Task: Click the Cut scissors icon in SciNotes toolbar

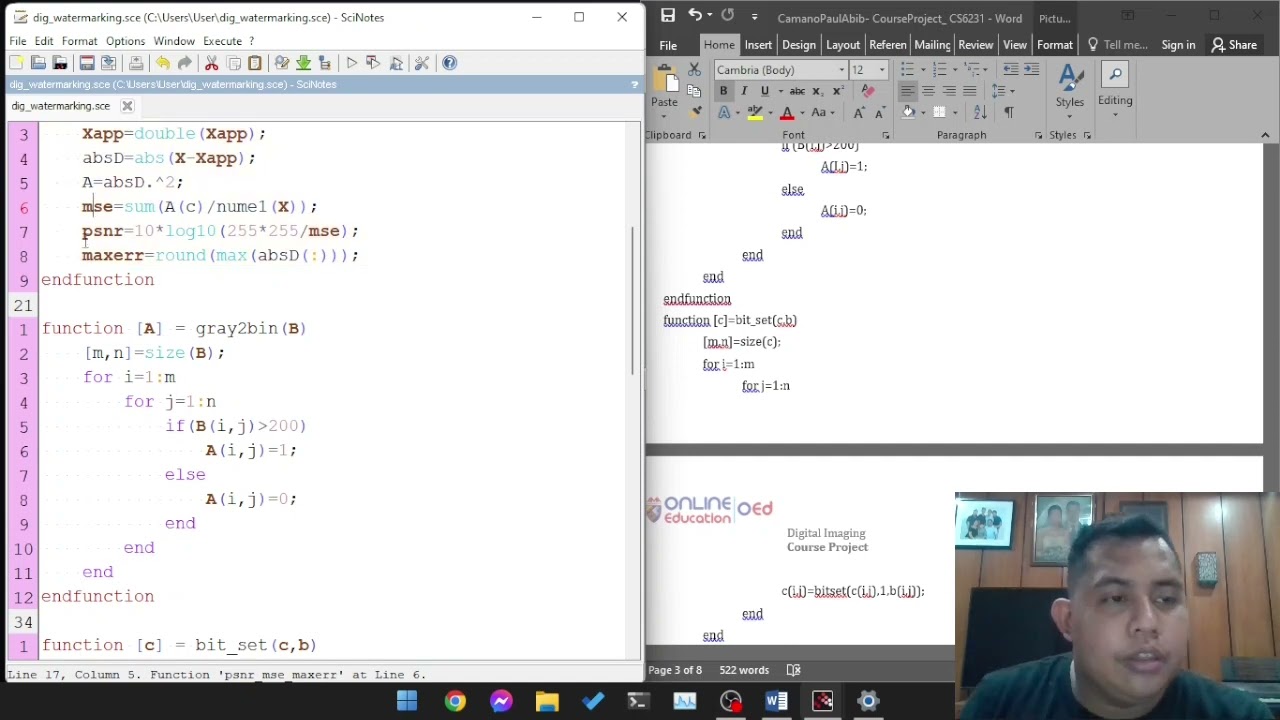Action: pos(211,63)
